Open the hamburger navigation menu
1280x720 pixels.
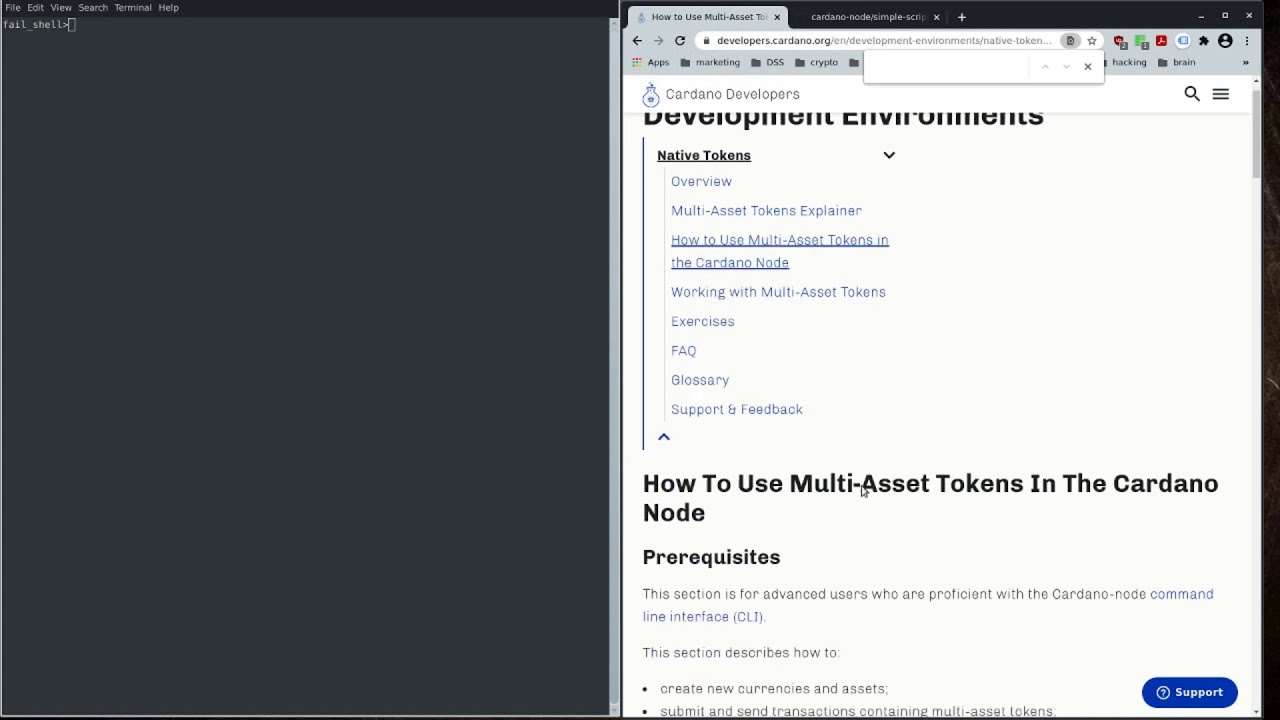(x=1221, y=94)
